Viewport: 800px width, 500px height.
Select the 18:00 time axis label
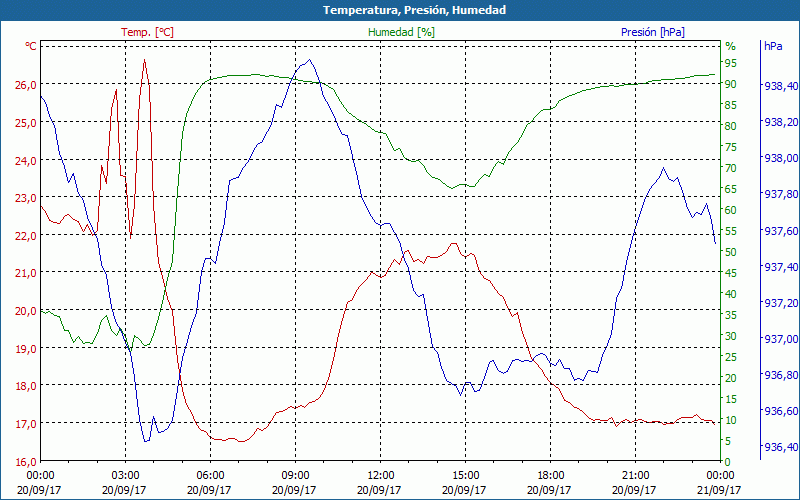tap(550, 476)
